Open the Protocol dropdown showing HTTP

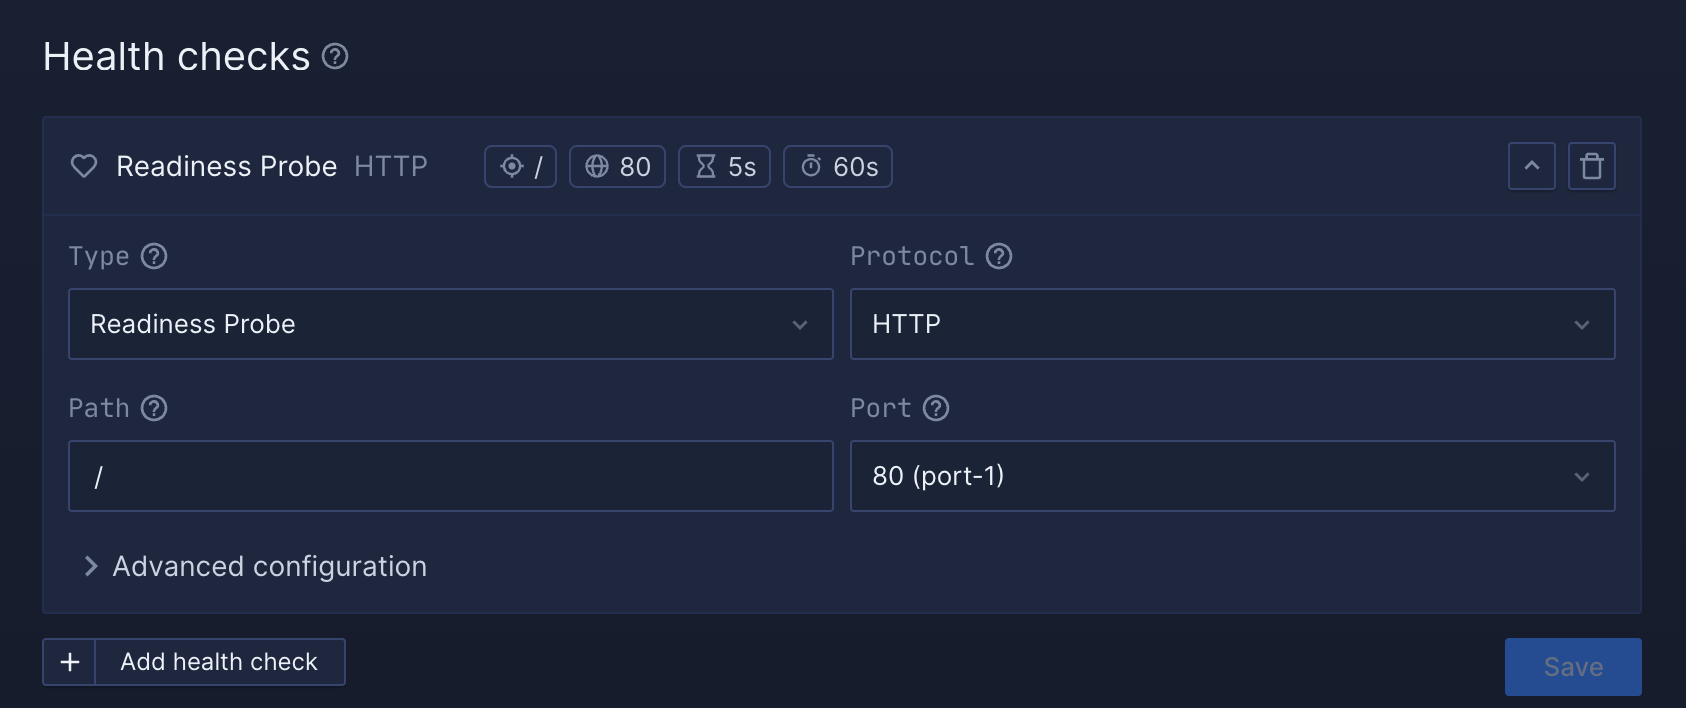1232,324
